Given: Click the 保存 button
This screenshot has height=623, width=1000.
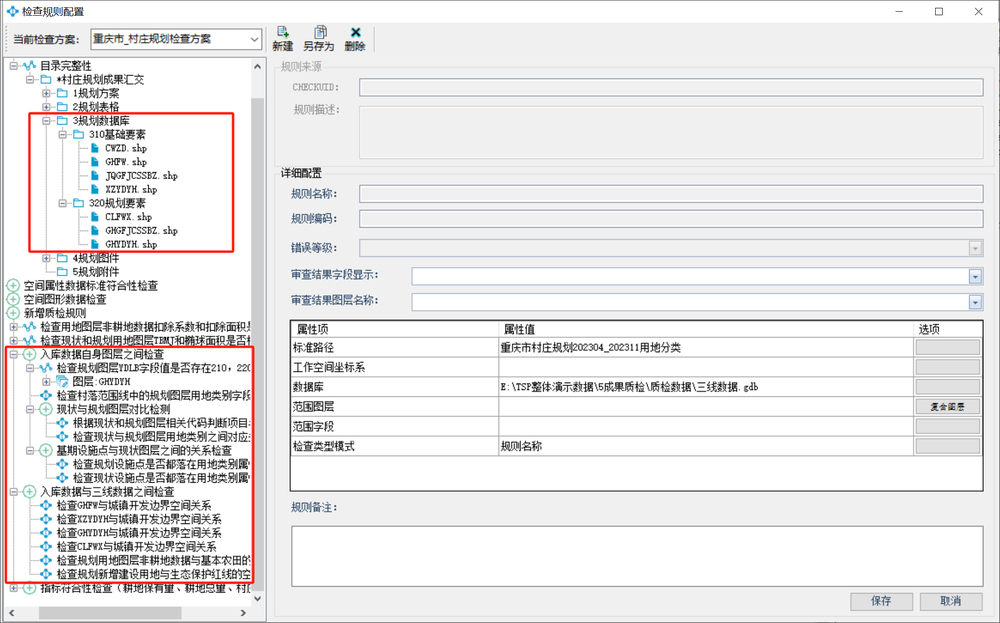Looking at the screenshot, I should (x=883, y=601).
